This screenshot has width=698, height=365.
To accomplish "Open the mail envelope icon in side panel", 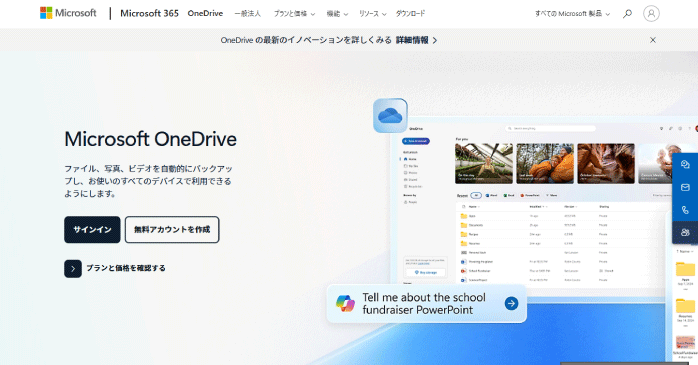I will (685, 187).
